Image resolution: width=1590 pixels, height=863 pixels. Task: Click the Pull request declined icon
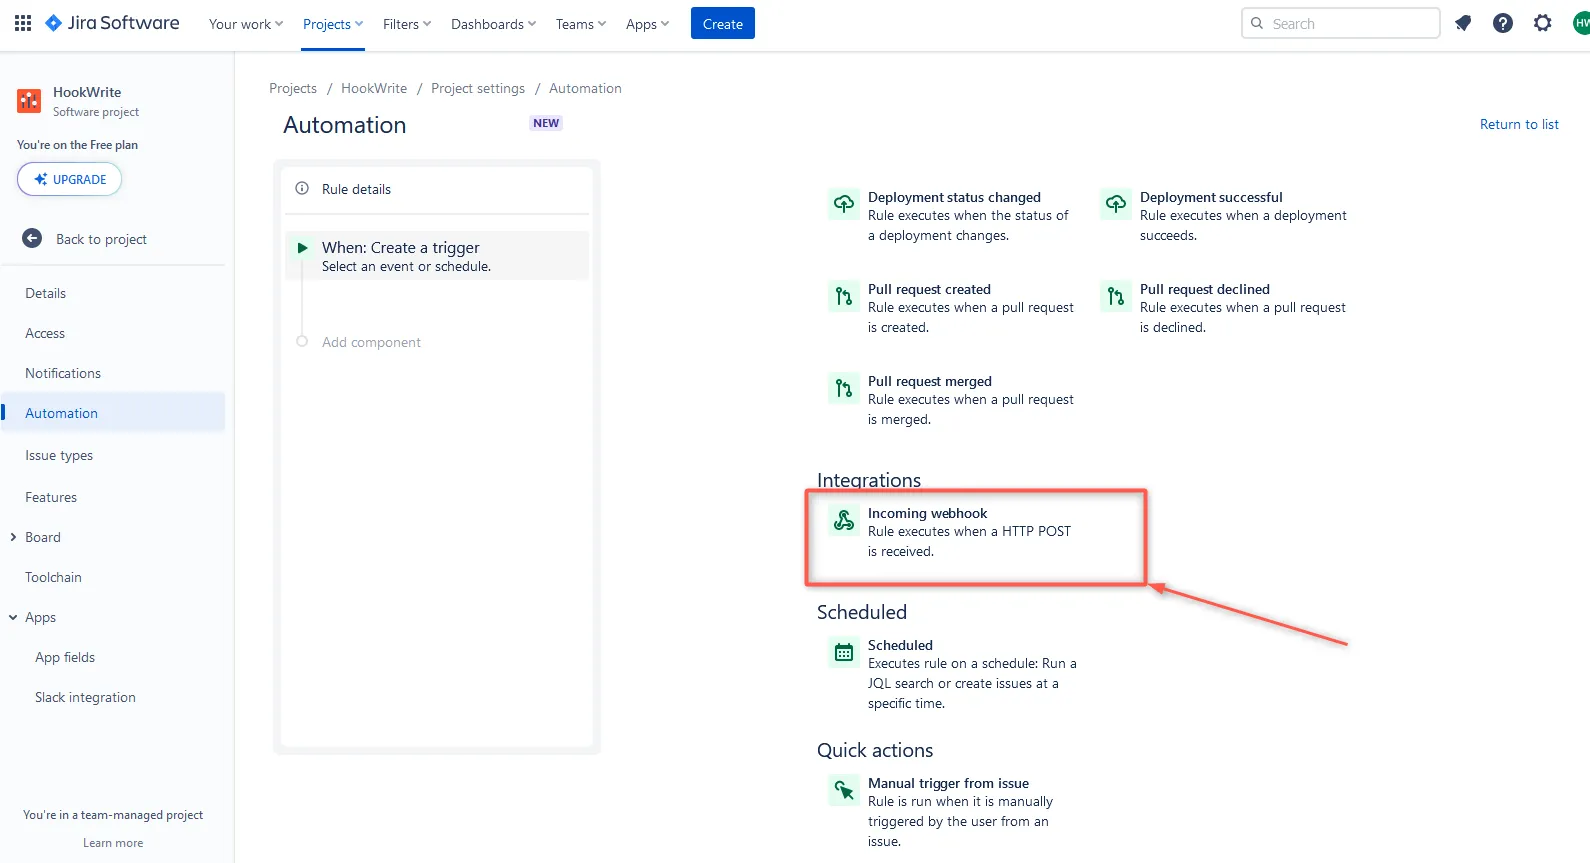[x=1116, y=296]
